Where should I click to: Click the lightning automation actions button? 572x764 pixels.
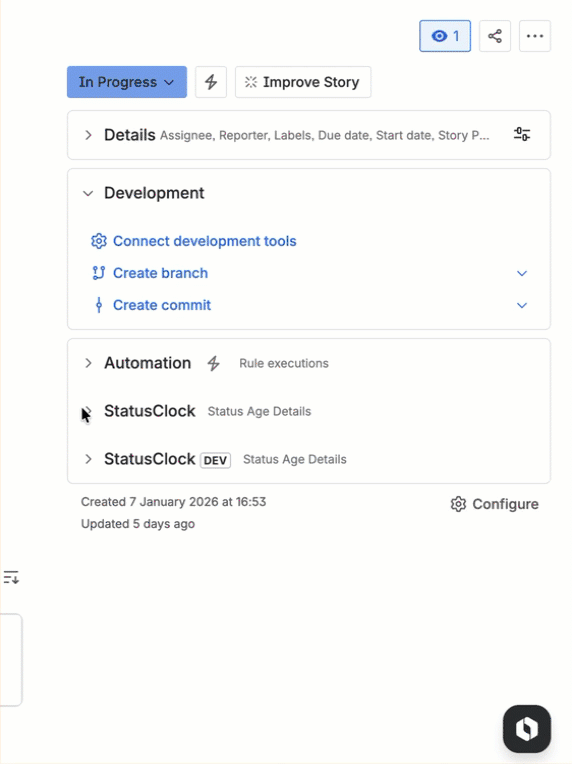(211, 82)
